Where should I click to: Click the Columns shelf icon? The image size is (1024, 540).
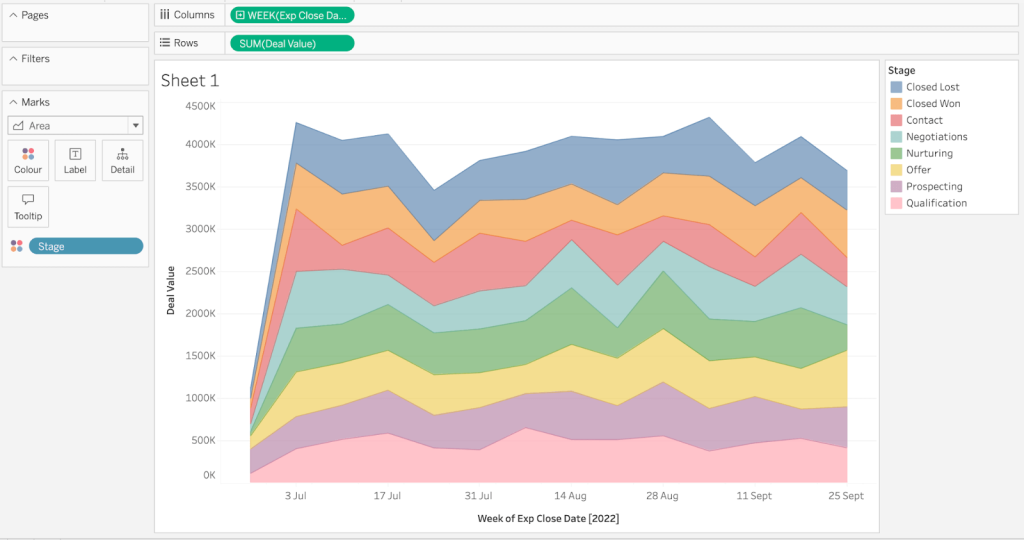[x=165, y=14]
